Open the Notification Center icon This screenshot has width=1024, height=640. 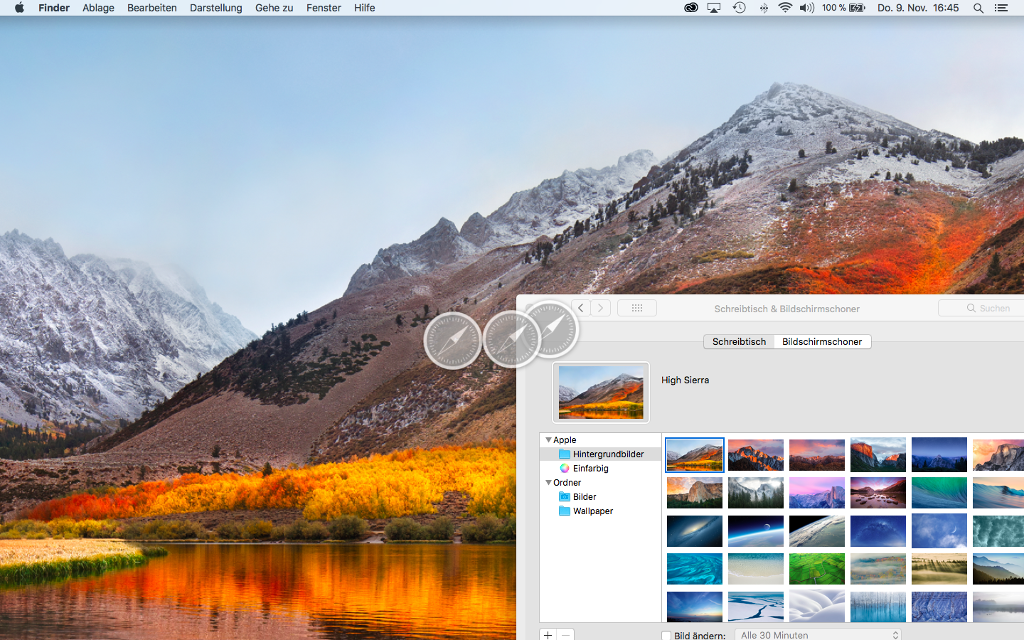(x=1000, y=8)
